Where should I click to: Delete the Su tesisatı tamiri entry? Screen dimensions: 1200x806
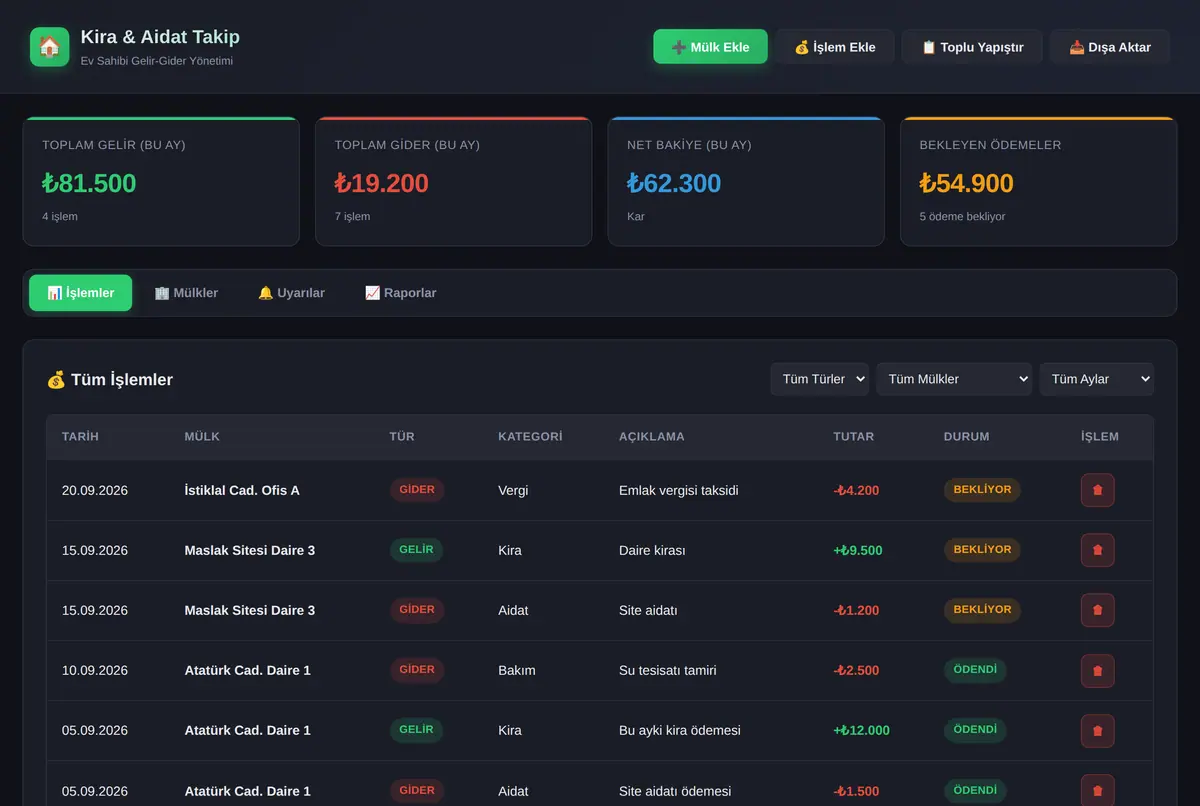click(x=1097, y=670)
